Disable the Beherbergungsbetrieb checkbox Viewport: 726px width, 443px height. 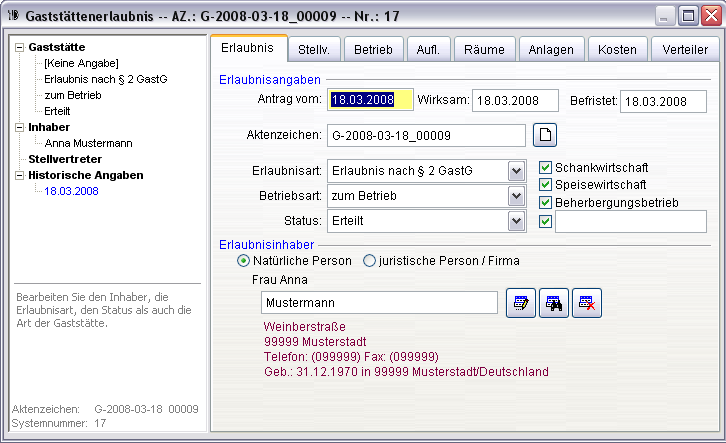[545, 202]
